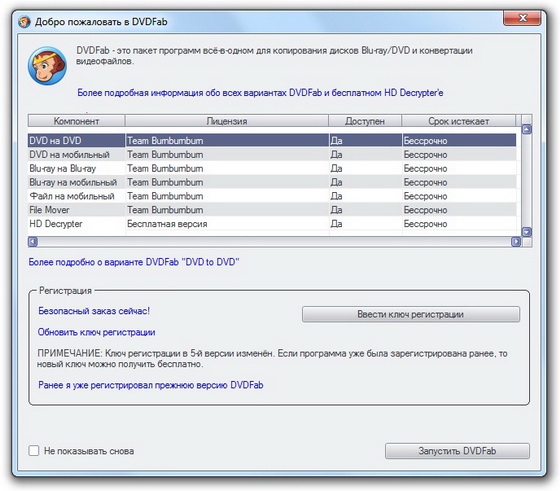Screen dimensions: 560x491
Task: Sort by the "Лицензия" column header
Action: [227, 121]
